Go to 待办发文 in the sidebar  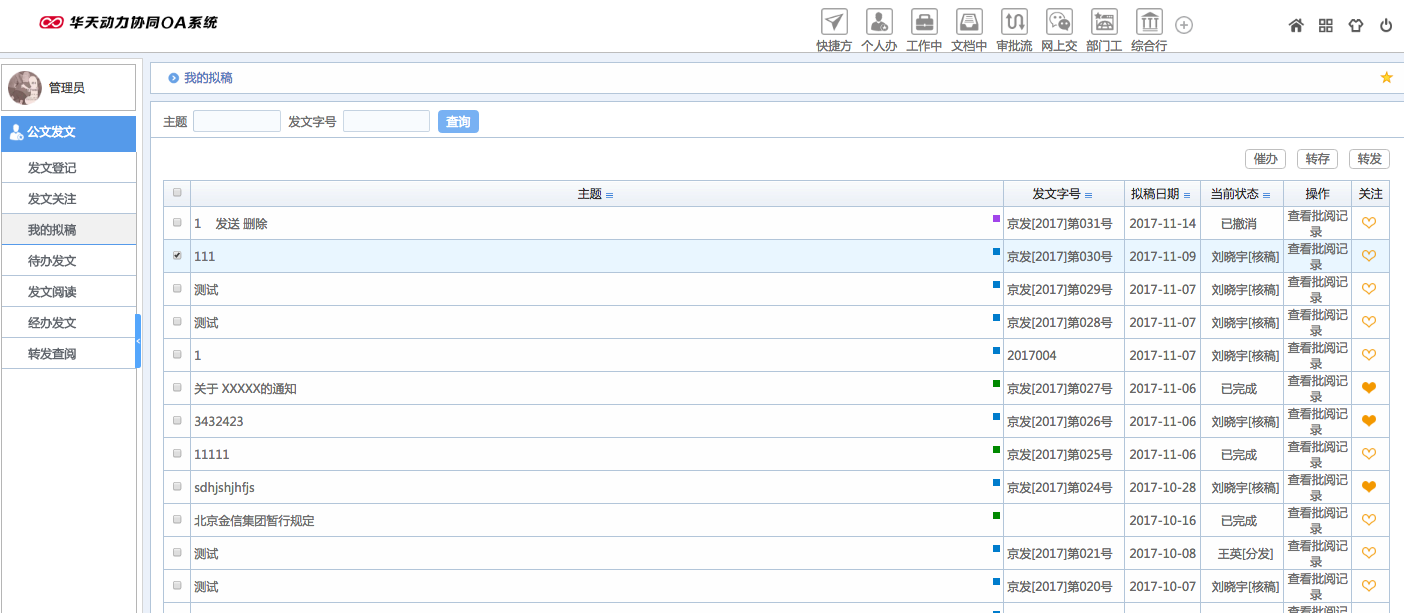tap(52, 261)
